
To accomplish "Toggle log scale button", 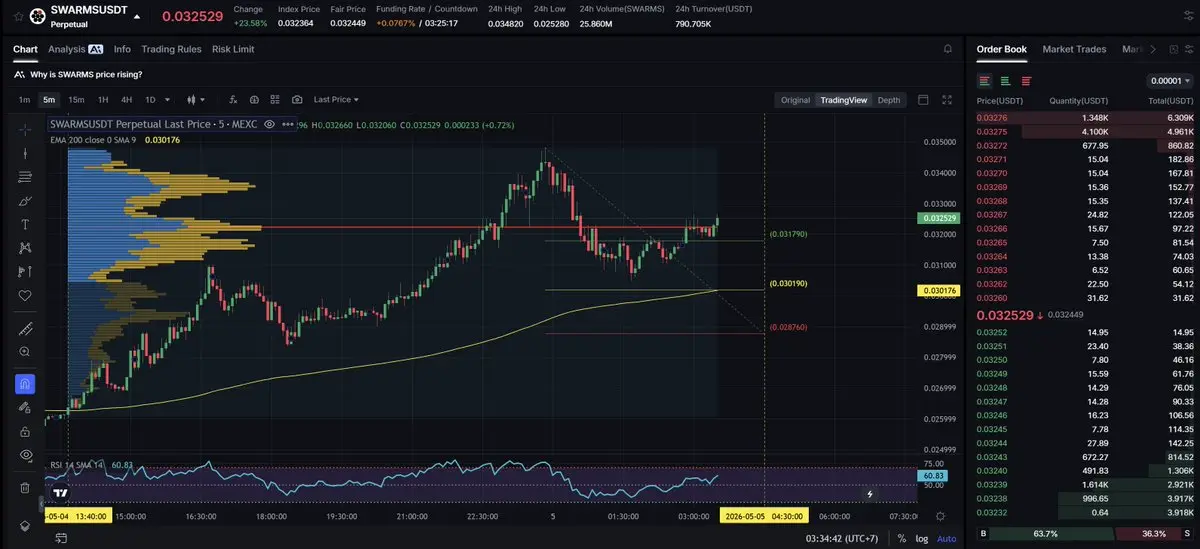I will [x=922, y=538].
